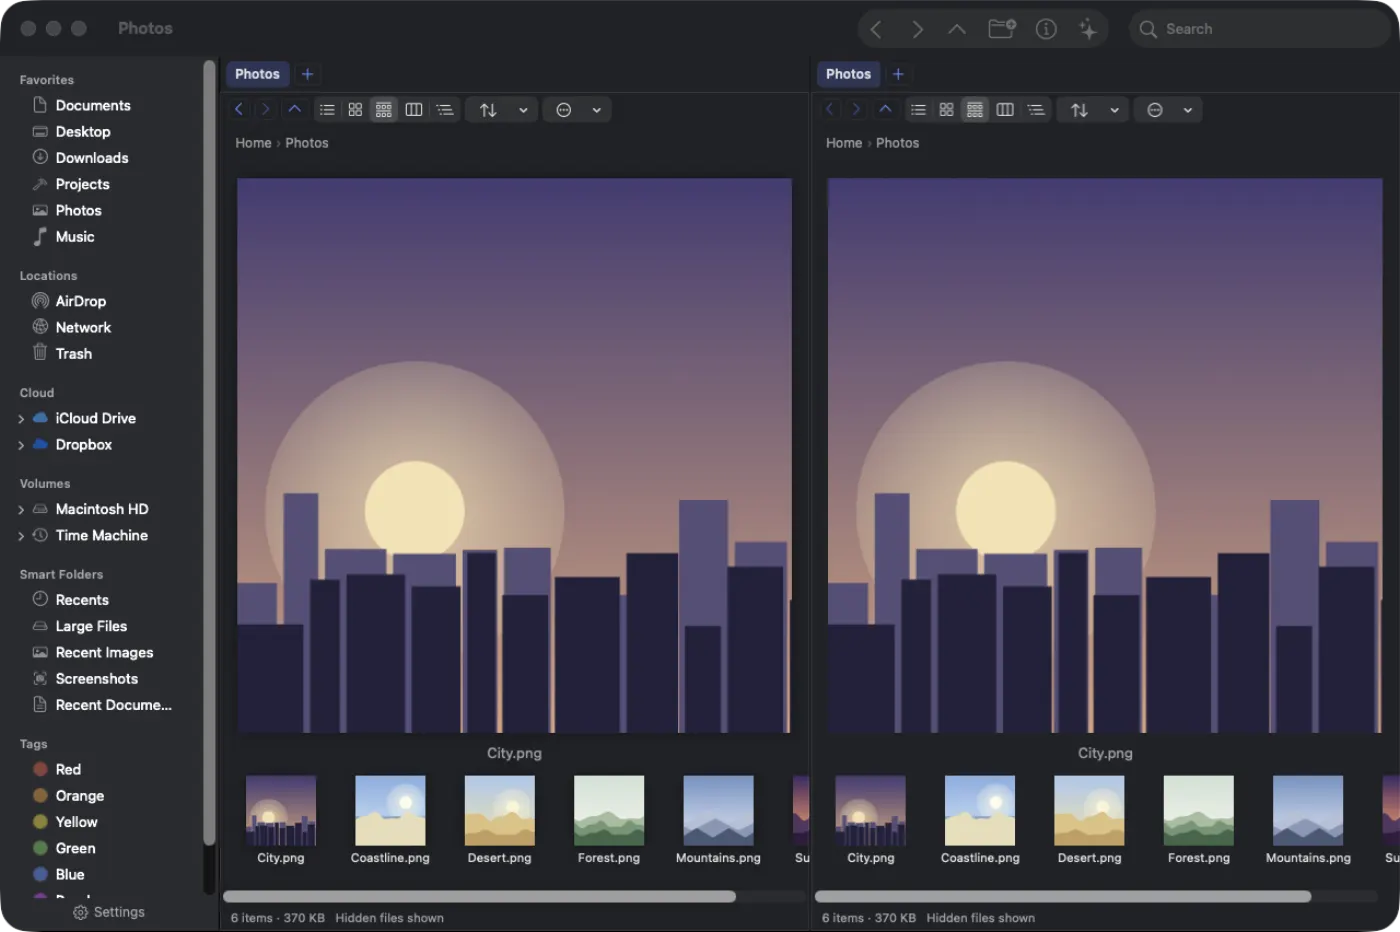Viewport: 1400px width, 932px height.
Task: Expand Dropbox in sidebar
Action: 21,445
